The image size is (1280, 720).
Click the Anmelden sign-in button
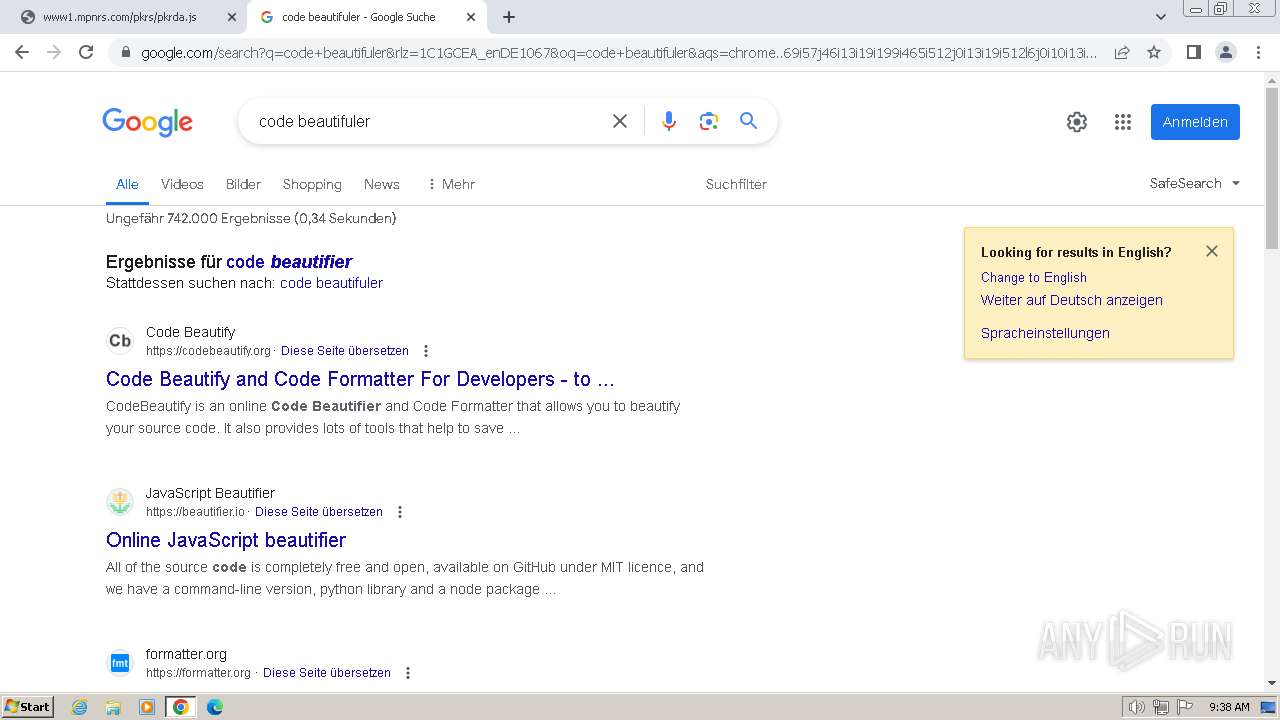point(1195,122)
